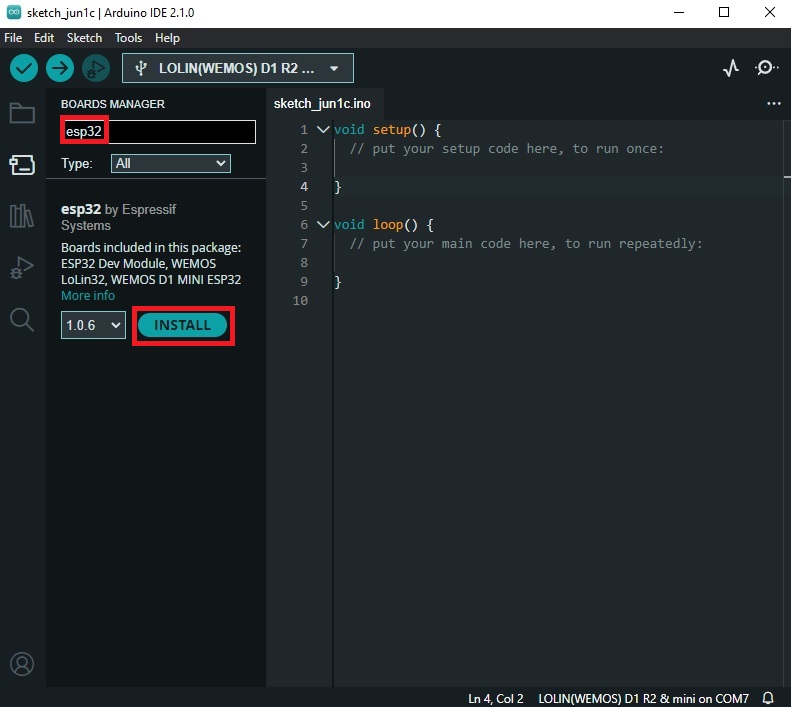The height and width of the screenshot is (707, 791).
Task: Maximize the Arduino IDE window
Action: (724, 12)
